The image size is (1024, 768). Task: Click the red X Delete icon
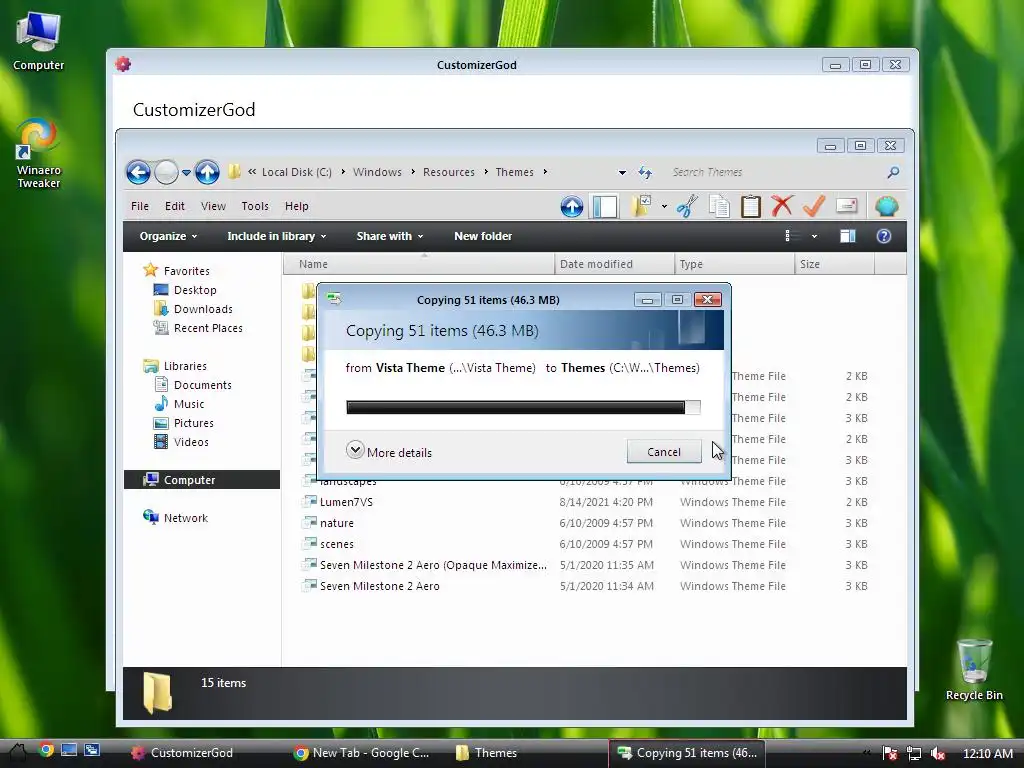(x=782, y=206)
